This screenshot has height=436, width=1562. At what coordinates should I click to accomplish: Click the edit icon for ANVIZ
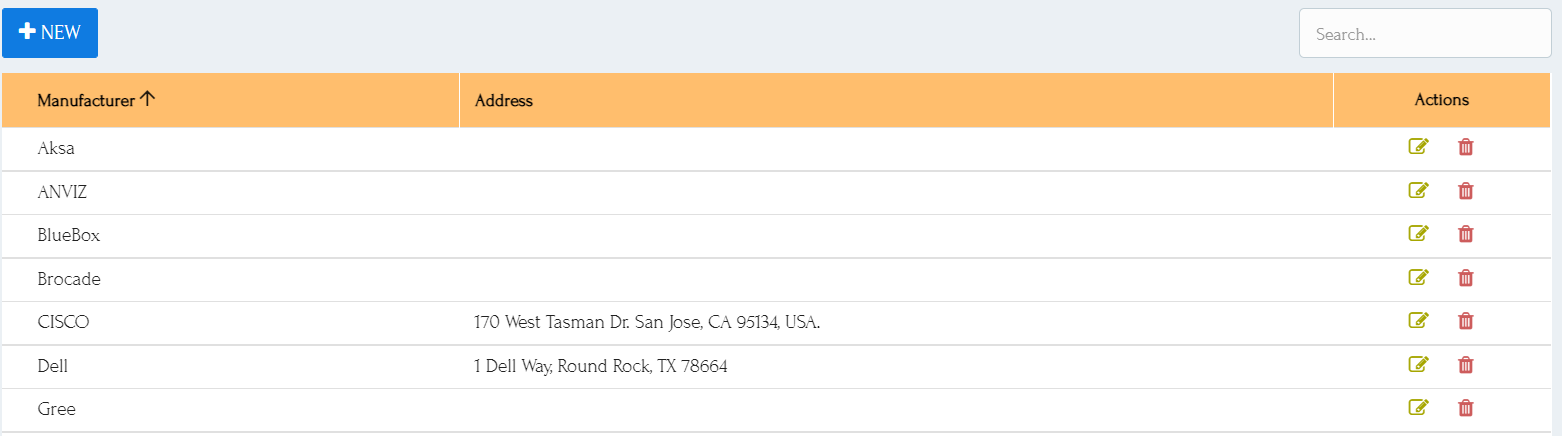coord(1418,190)
